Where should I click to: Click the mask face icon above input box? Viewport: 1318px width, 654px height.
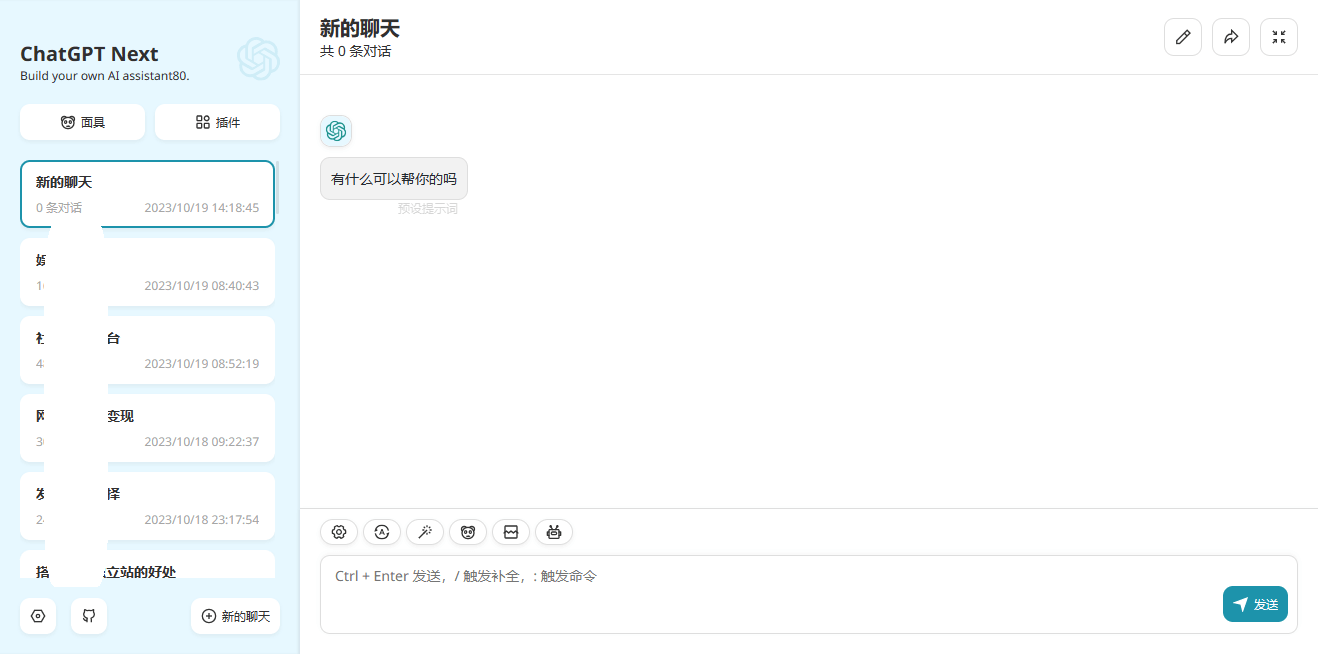(x=468, y=532)
